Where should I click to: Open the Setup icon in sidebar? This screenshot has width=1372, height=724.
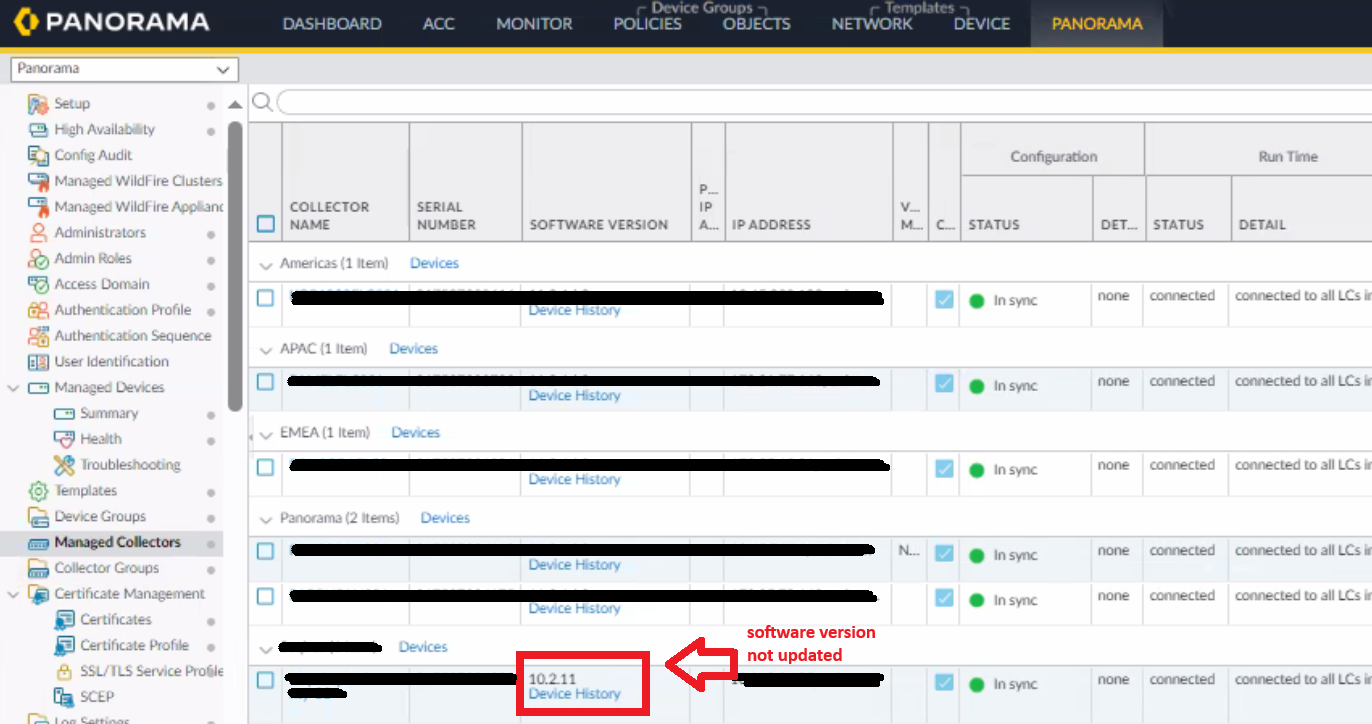38,104
